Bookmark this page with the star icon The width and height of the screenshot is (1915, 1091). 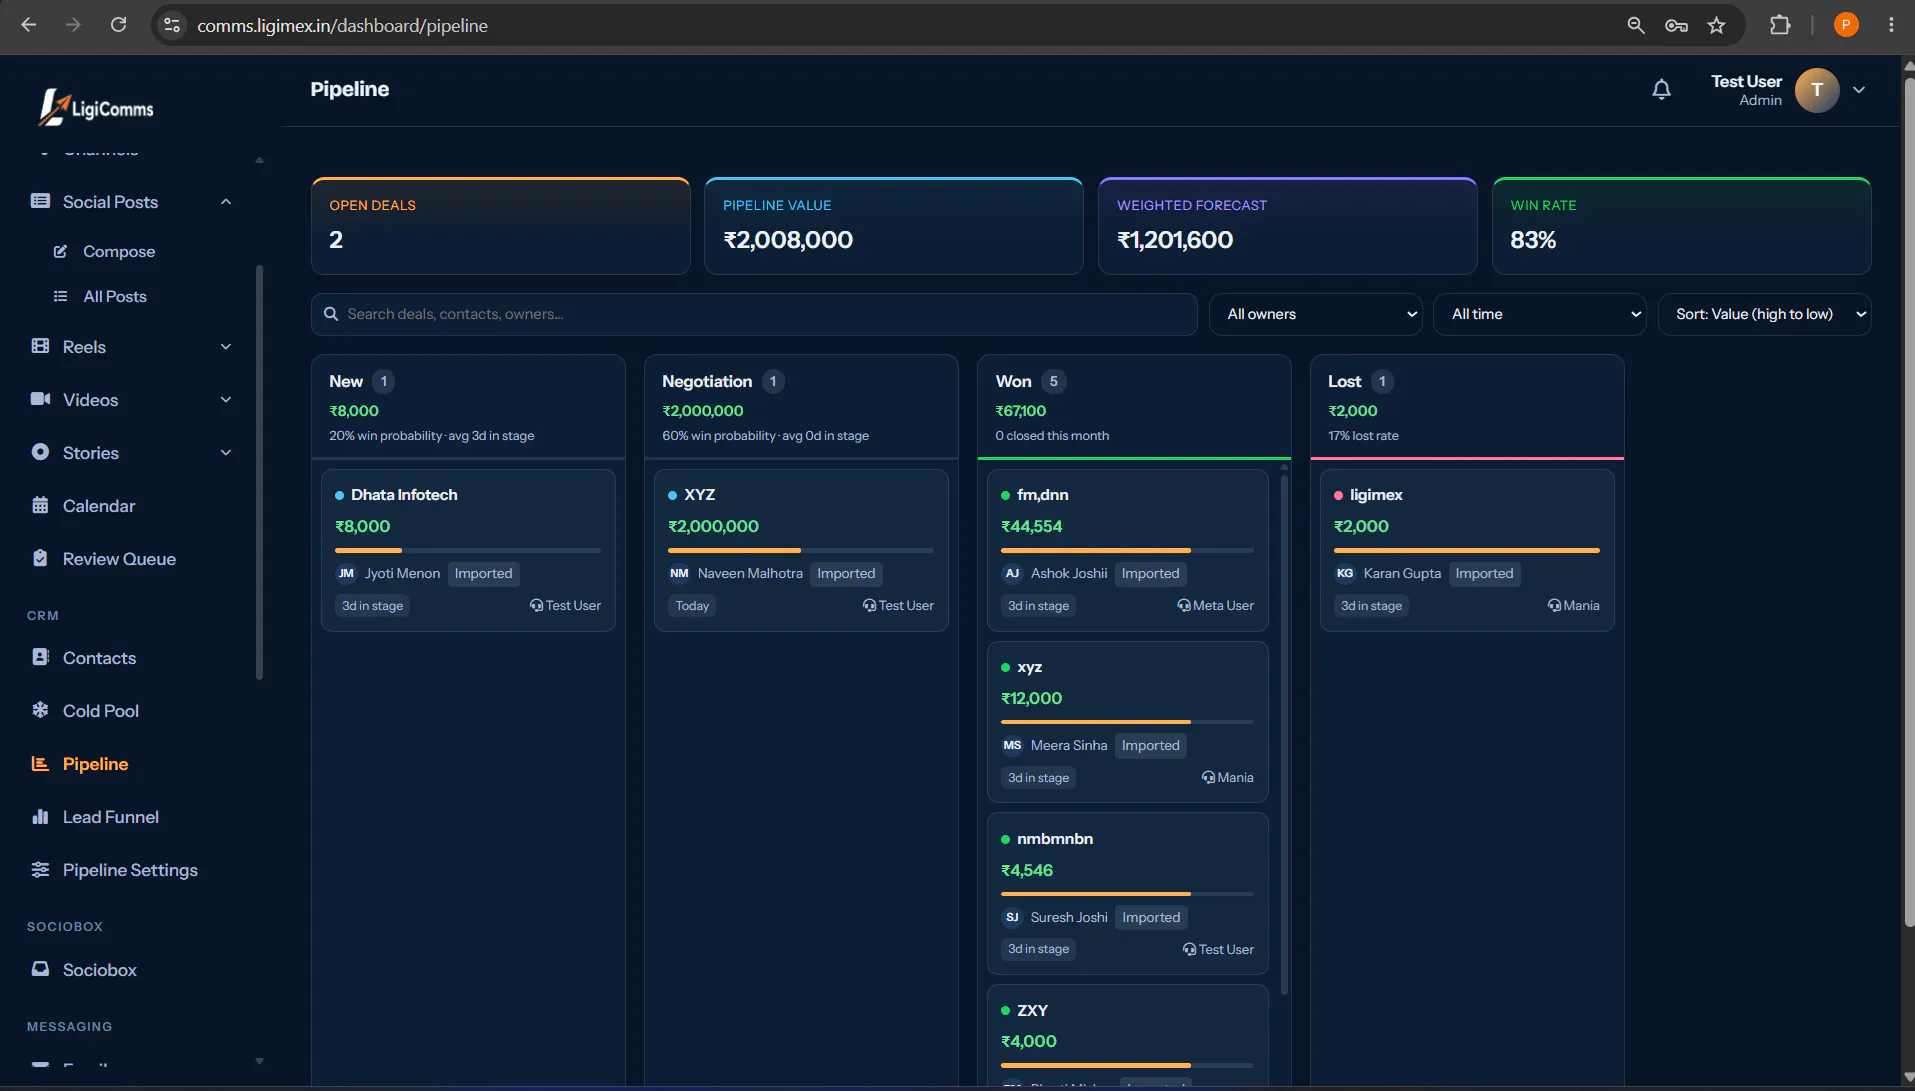[x=1716, y=25]
